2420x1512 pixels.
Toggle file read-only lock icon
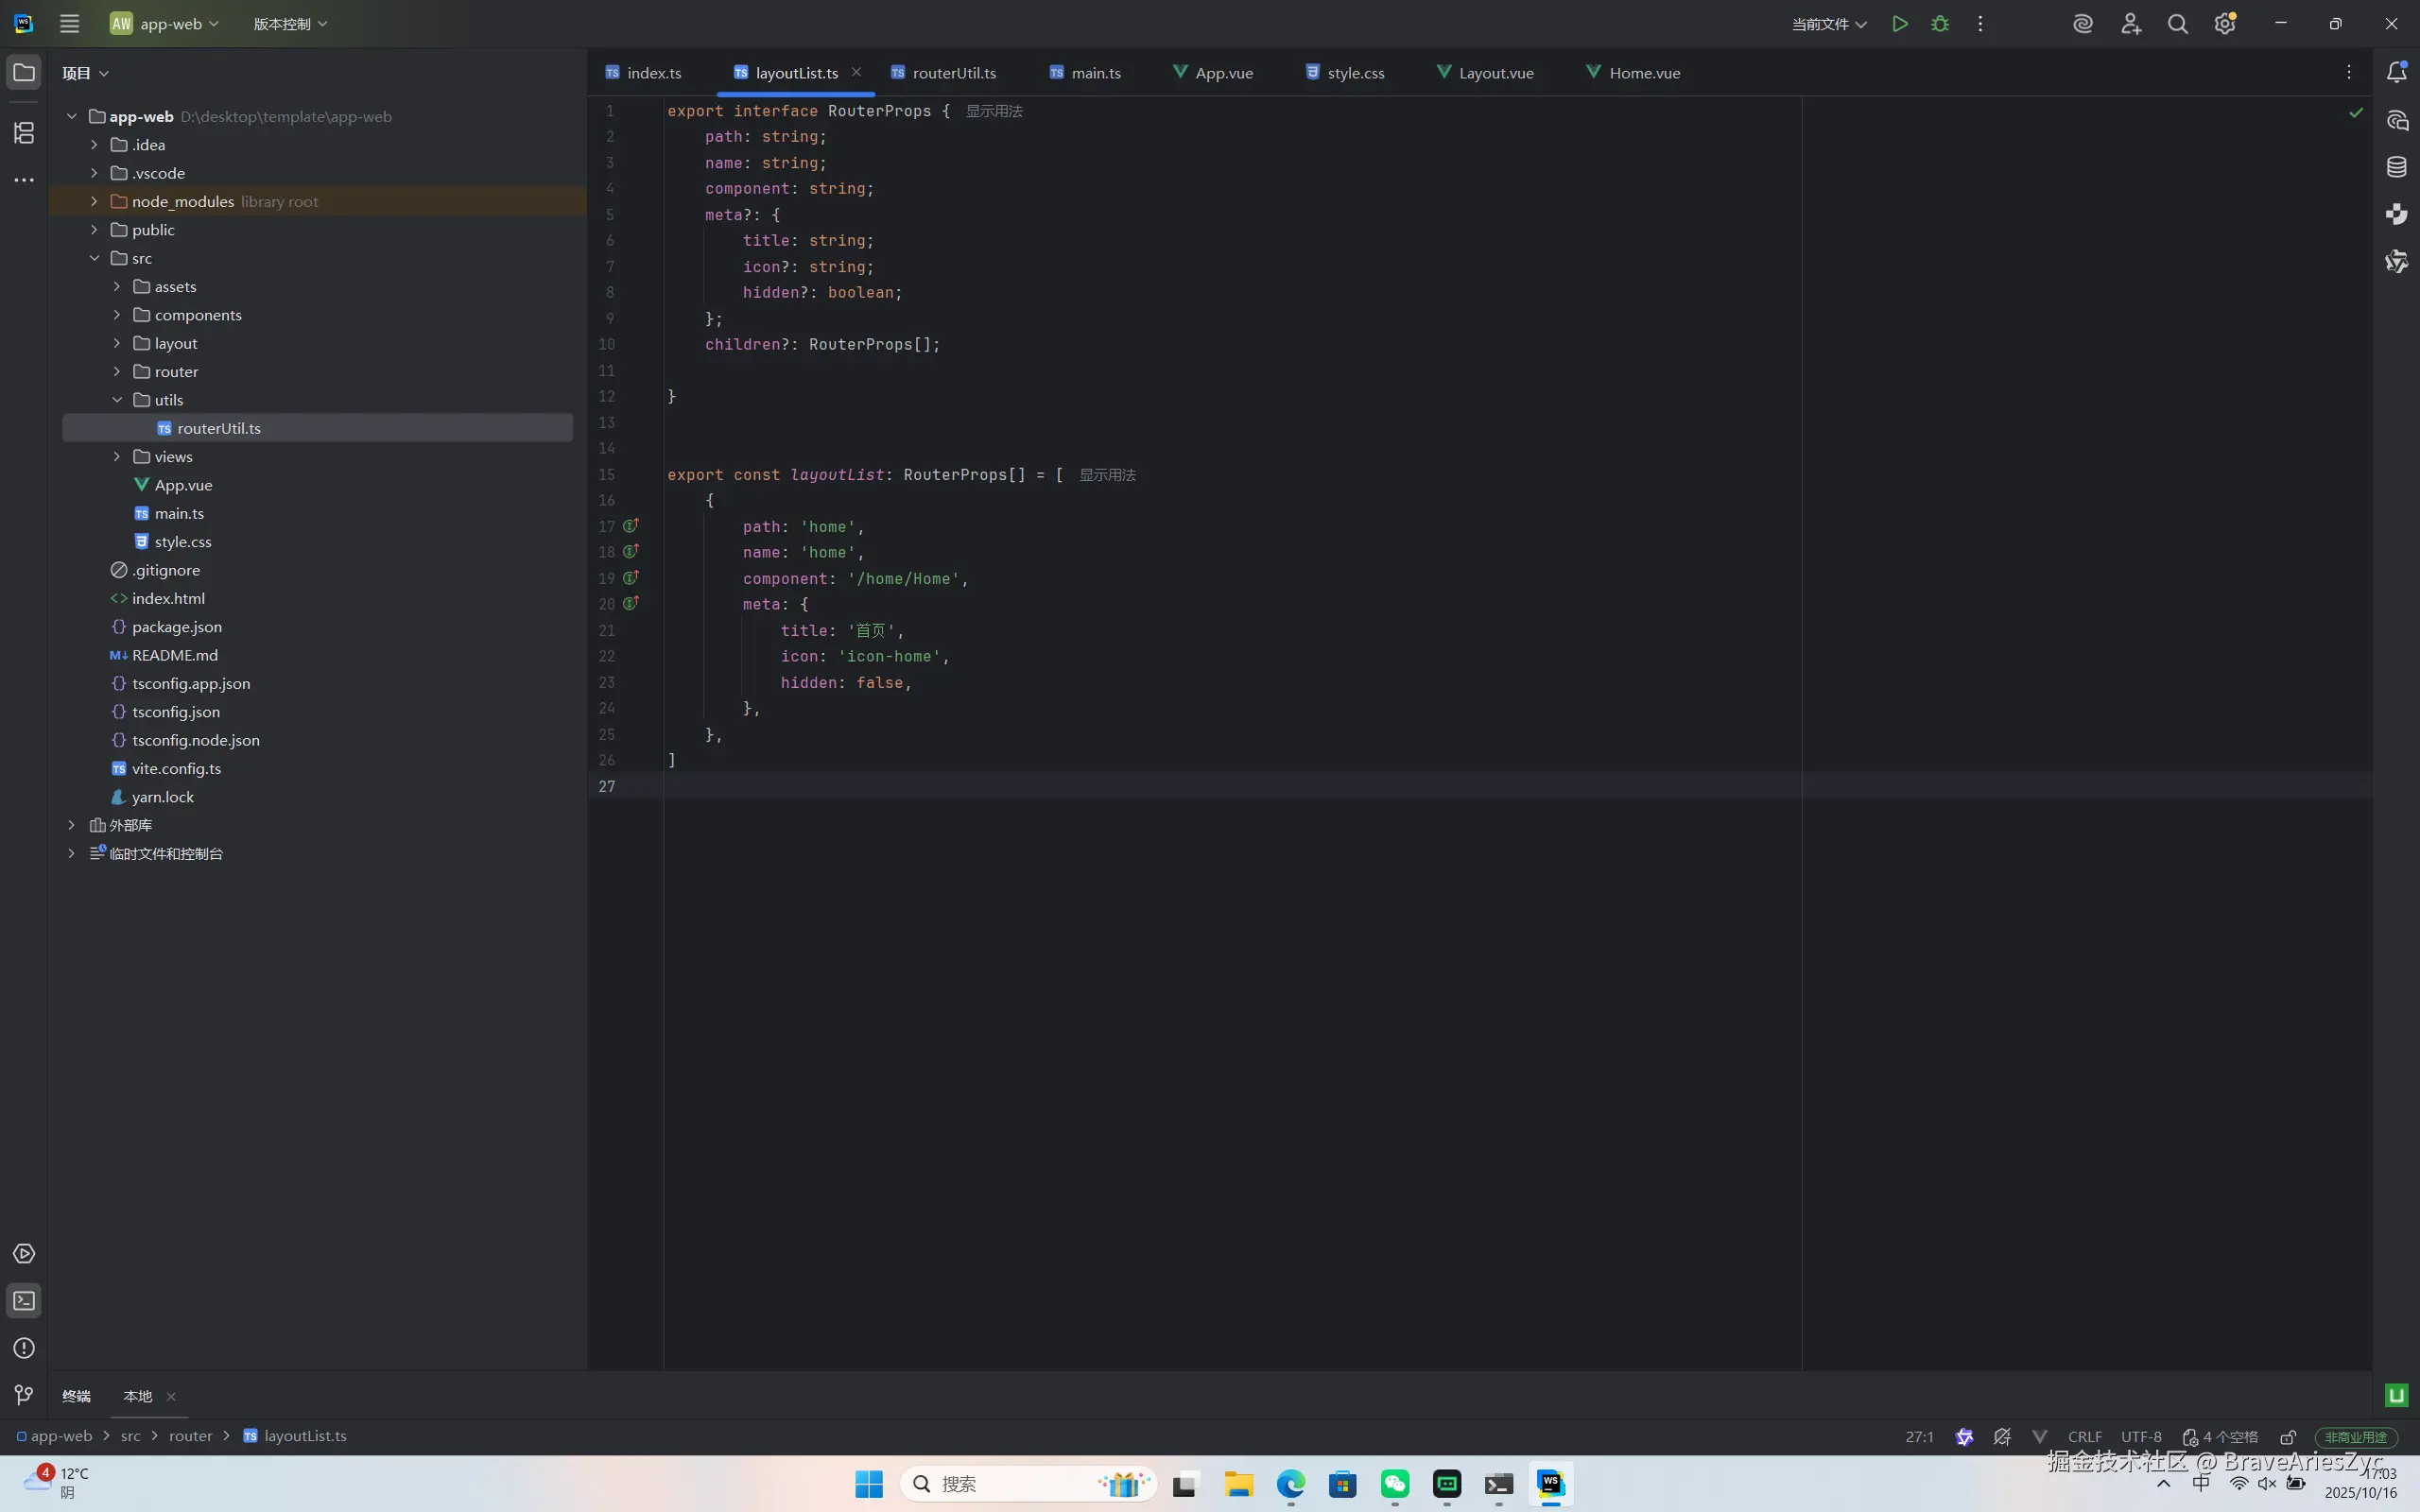(x=2288, y=1437)
